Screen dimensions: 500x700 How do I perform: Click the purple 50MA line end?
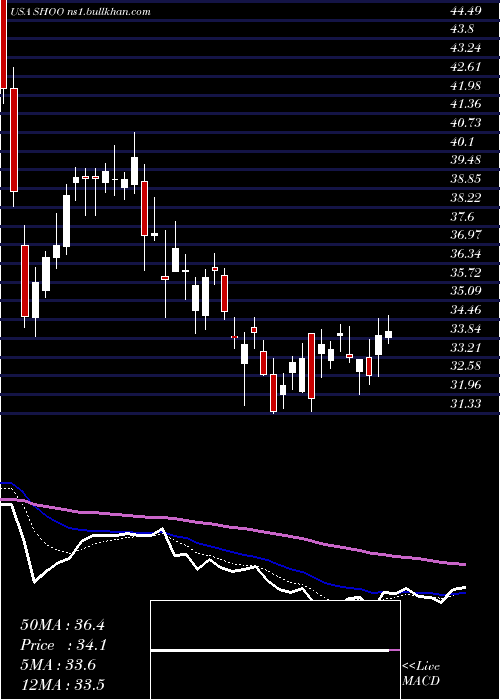(462, 565)
